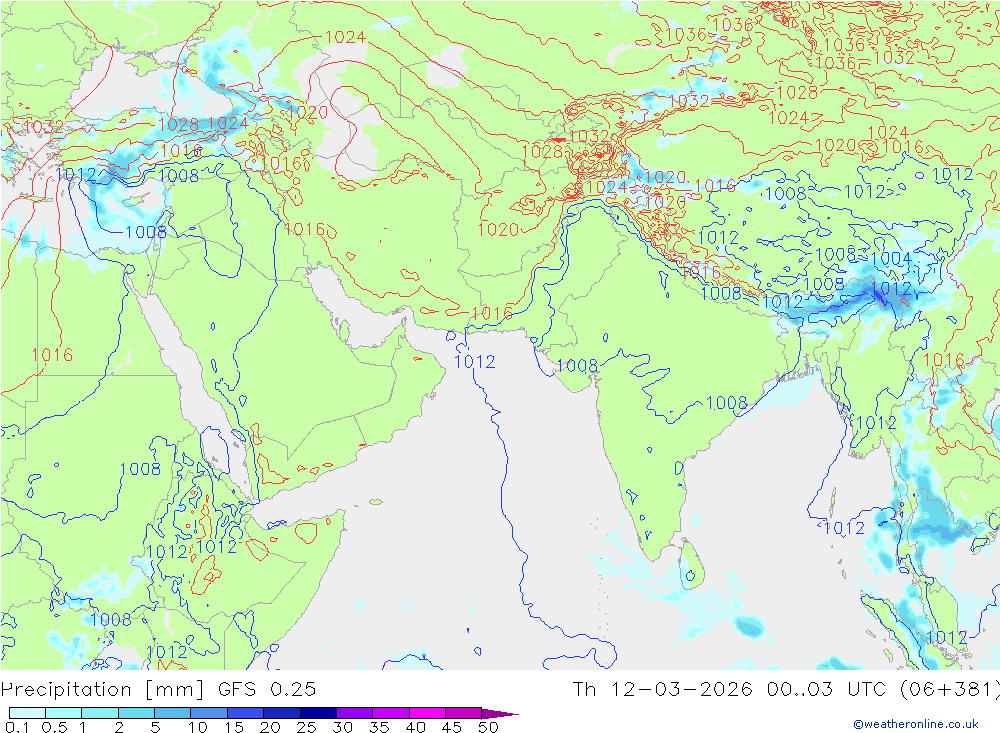The height and width of the screenshot is (733, 1000).
Task: Select the 15–20 mm royal blue legend swatch
Action: point(245,713)
